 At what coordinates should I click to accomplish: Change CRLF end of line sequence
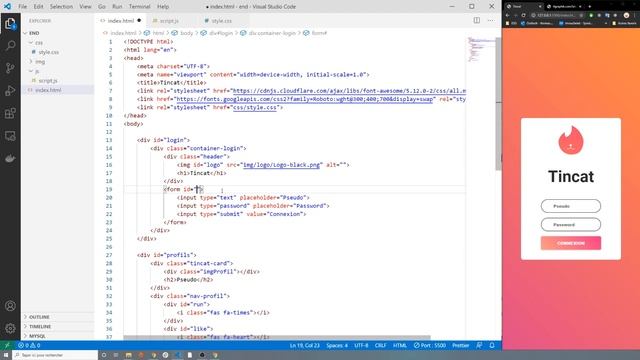pos(380,345)
